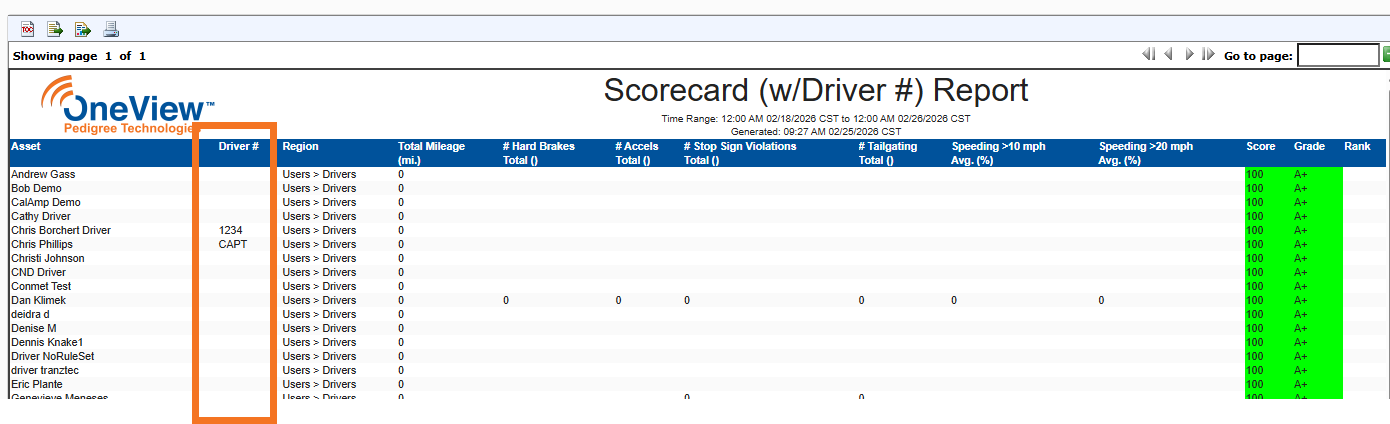The height and width of the screenshot is (424, 1390).
Task: Click the Go to page label
Action: [x=1258, y=56]
